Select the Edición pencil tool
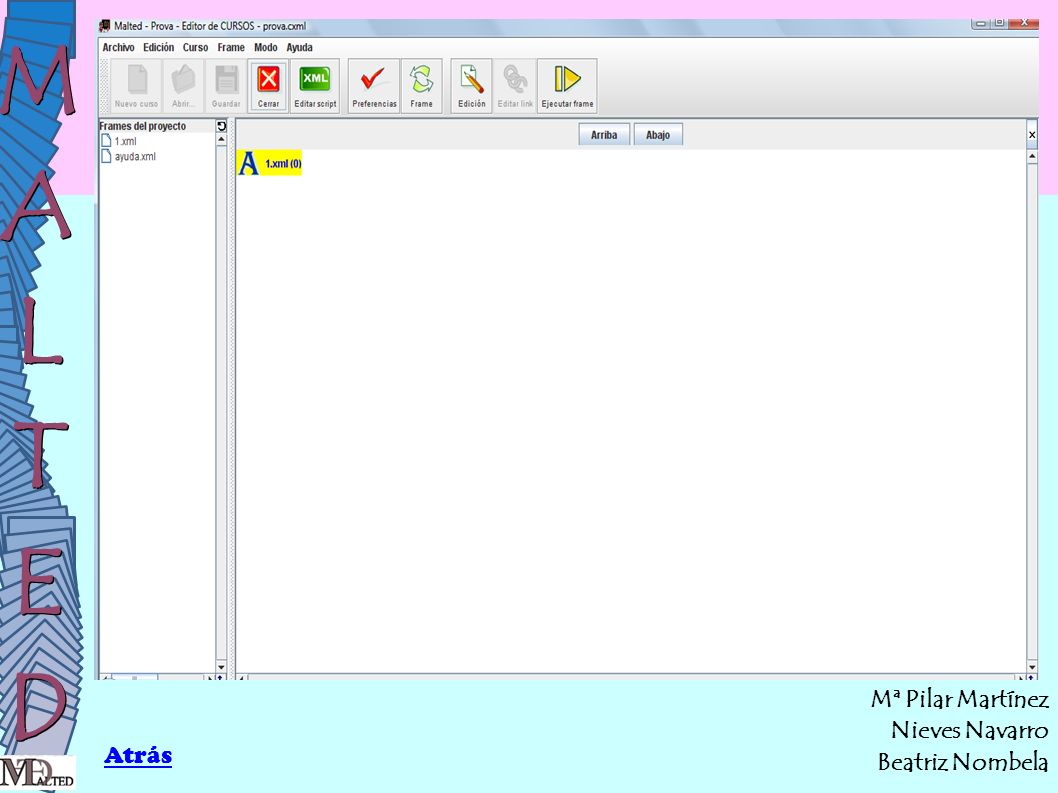Screen dimensions: 1058x793 click(x=472, y=86)
